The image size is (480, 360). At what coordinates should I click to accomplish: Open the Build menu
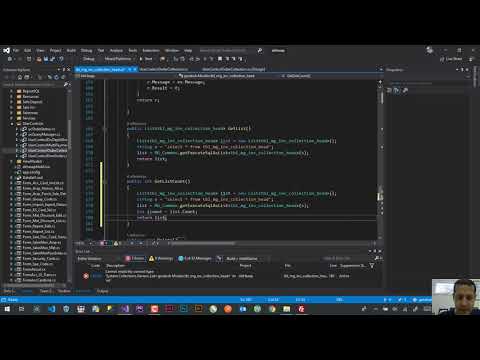(71, 51)
